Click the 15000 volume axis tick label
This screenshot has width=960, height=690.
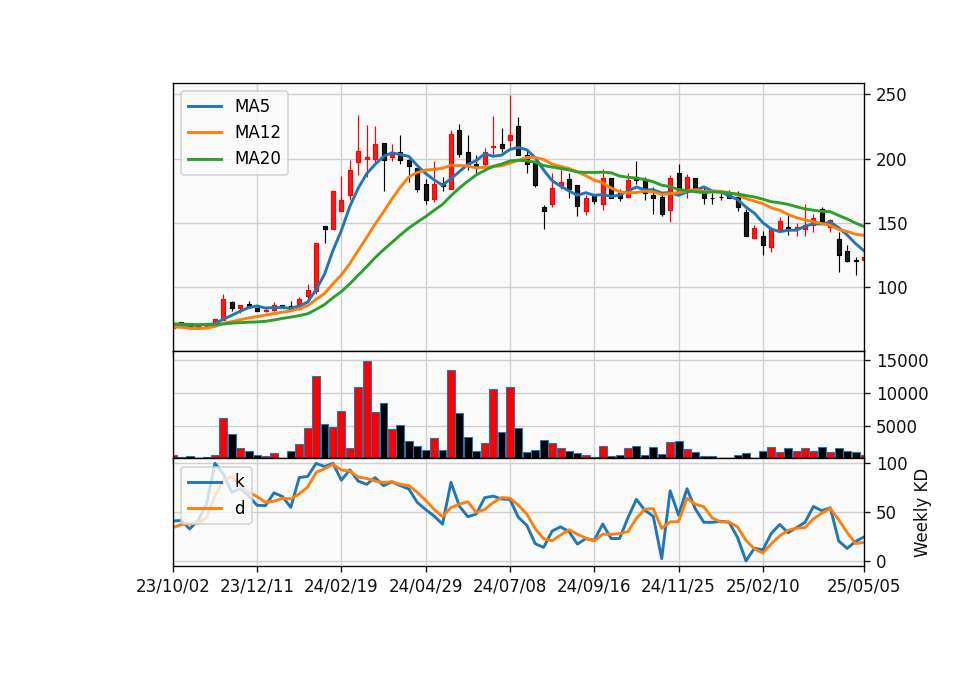click(x=902, y=361)
